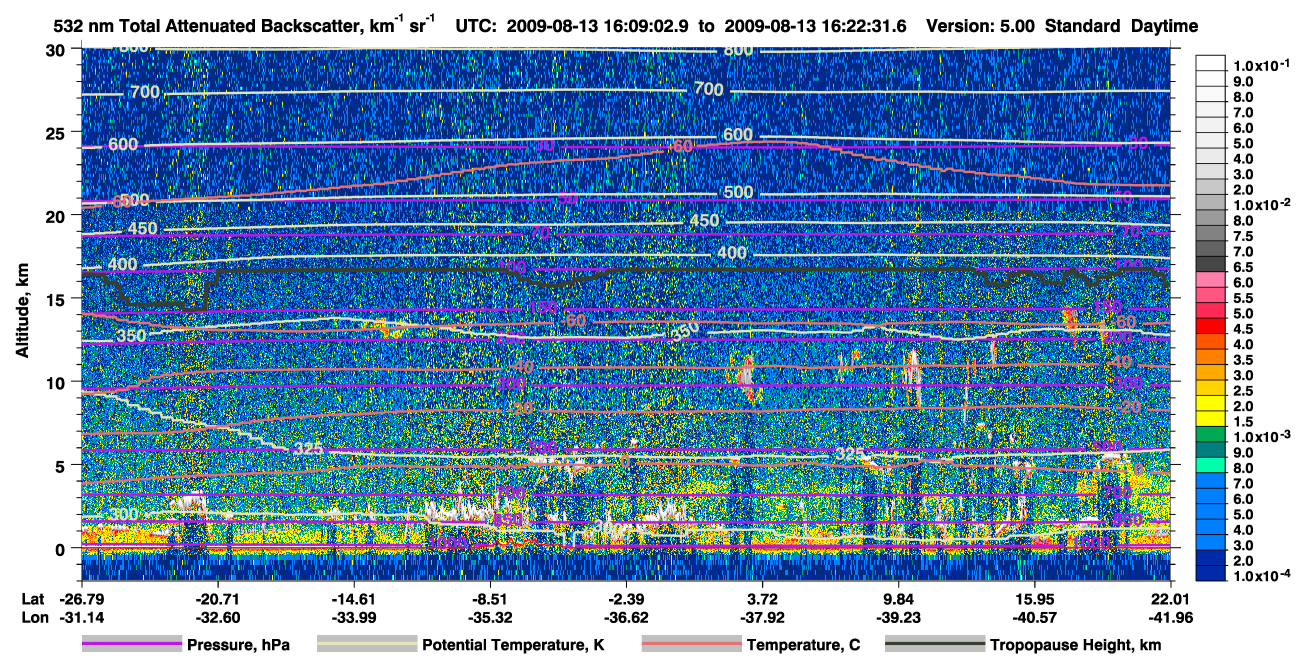Click the altitude axis tick '25'
This screenshot has height=667, width=1300.
(x=57, y=132)
